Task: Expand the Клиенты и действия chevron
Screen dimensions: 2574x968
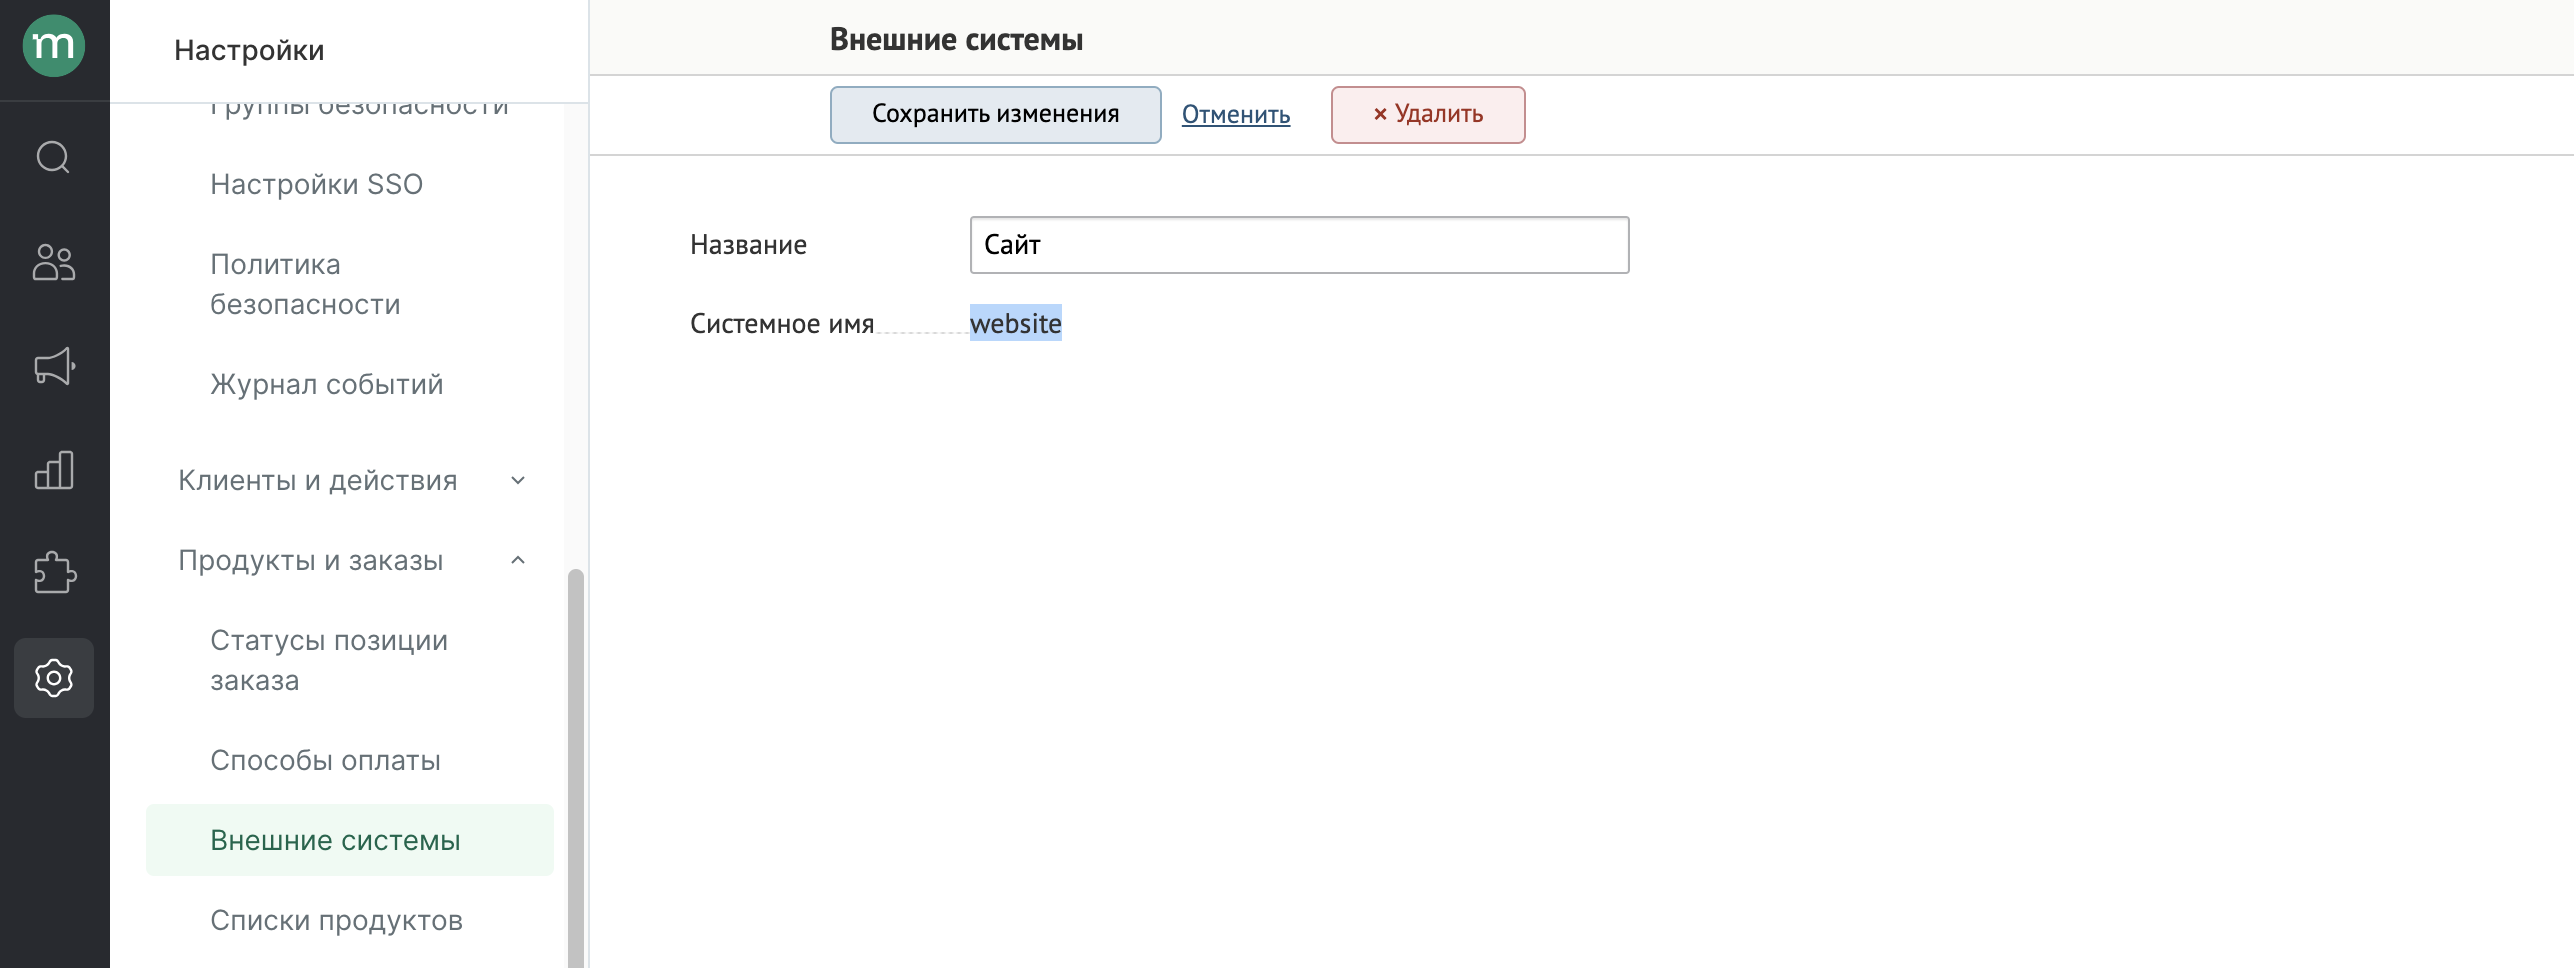Action: tap(518, 481)
